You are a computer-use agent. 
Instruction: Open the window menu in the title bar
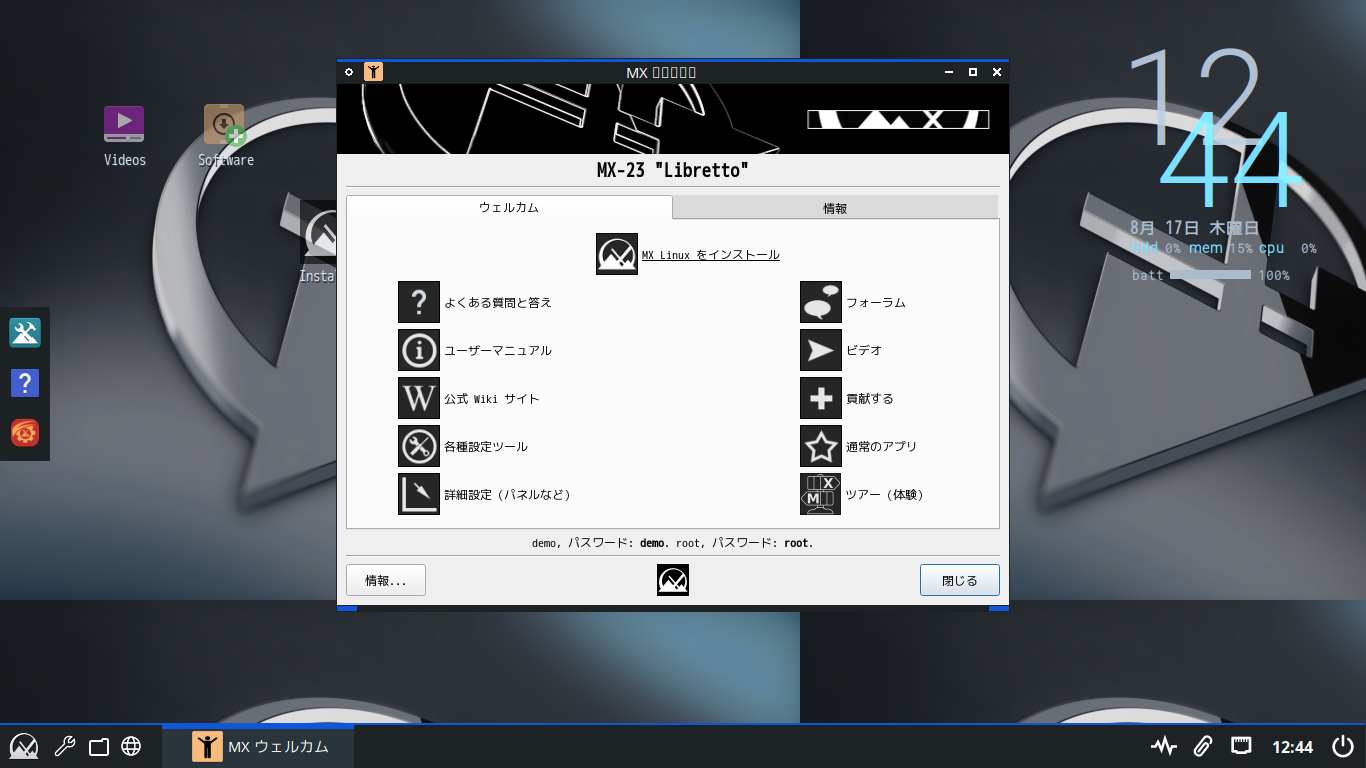click(x=349, y=72)
